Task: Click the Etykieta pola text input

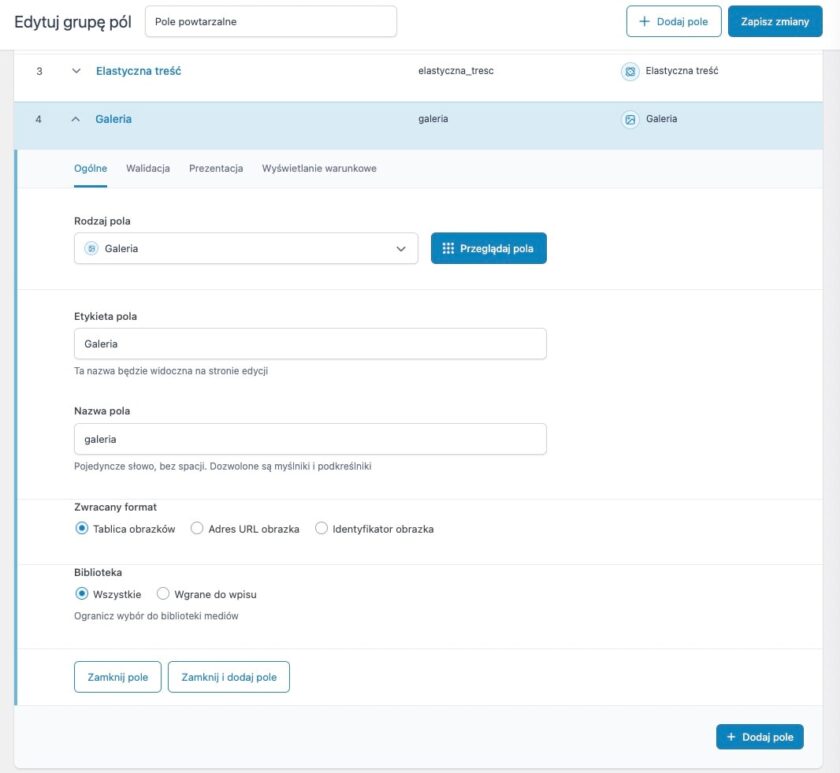Action: (x=310, y=343)
